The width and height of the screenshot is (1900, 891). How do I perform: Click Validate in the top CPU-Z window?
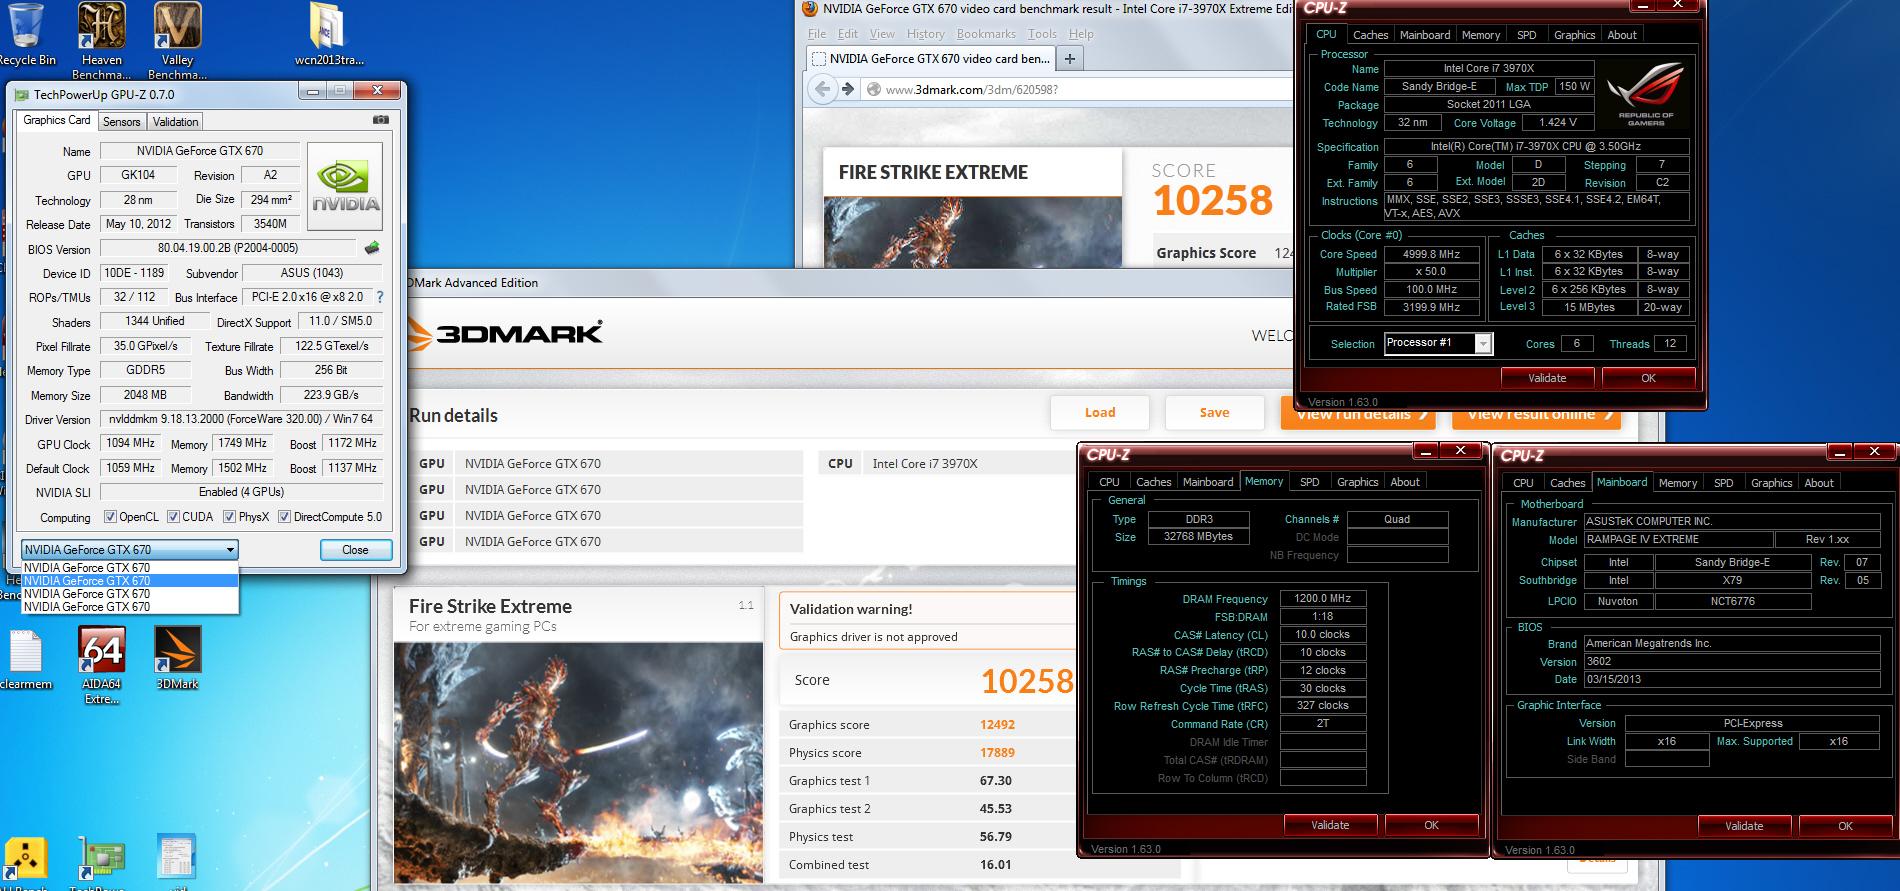coord(1547,378)
